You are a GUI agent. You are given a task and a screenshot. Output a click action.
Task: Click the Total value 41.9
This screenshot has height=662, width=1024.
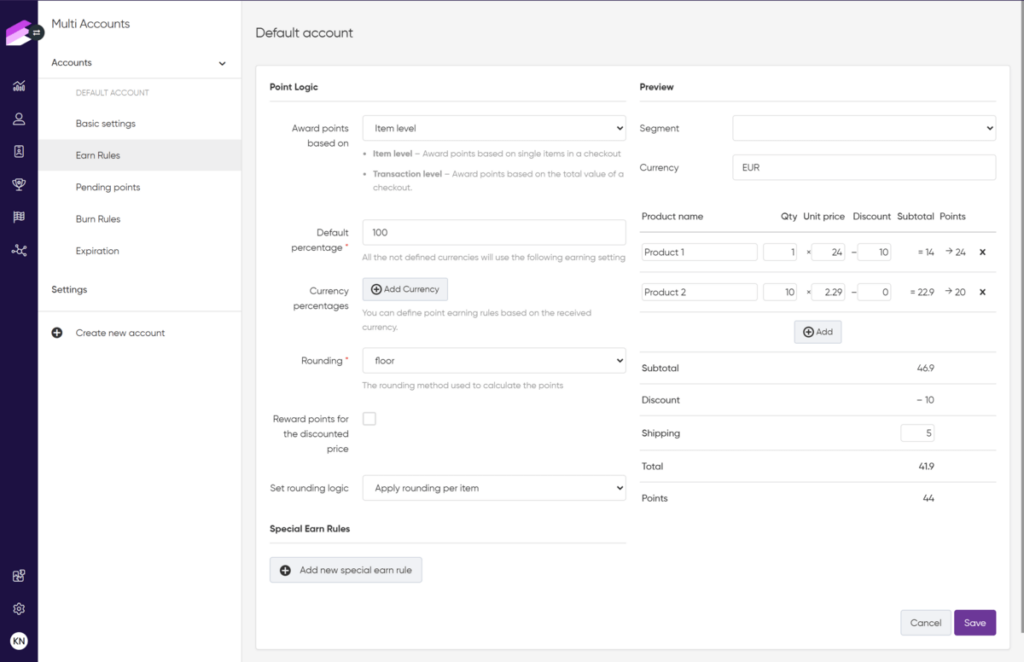coord(926,466)
